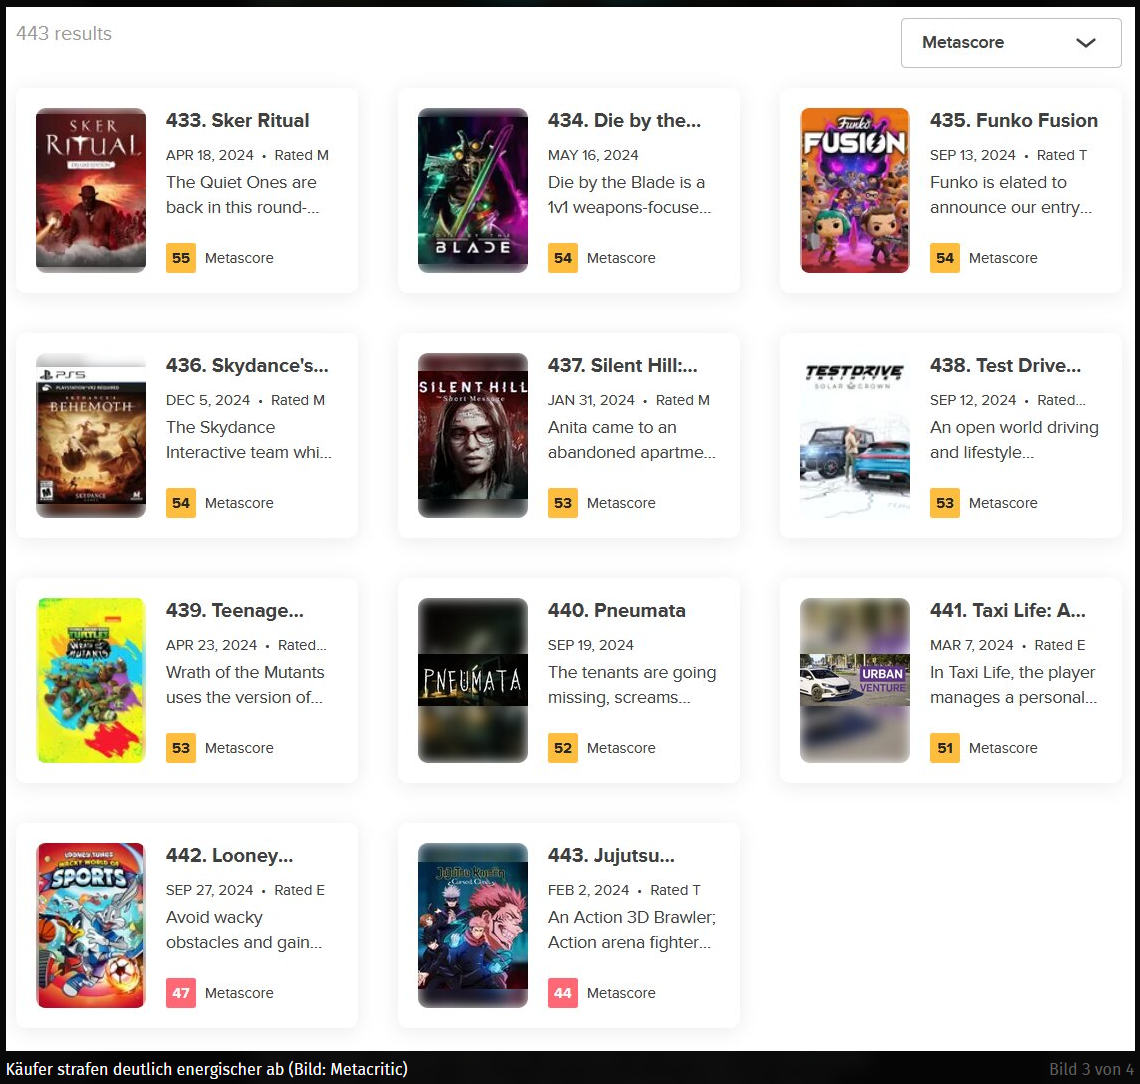Click Silent Hill's 53 Metascore badge
The image size is (1140, 1084).
click(563, 503)
